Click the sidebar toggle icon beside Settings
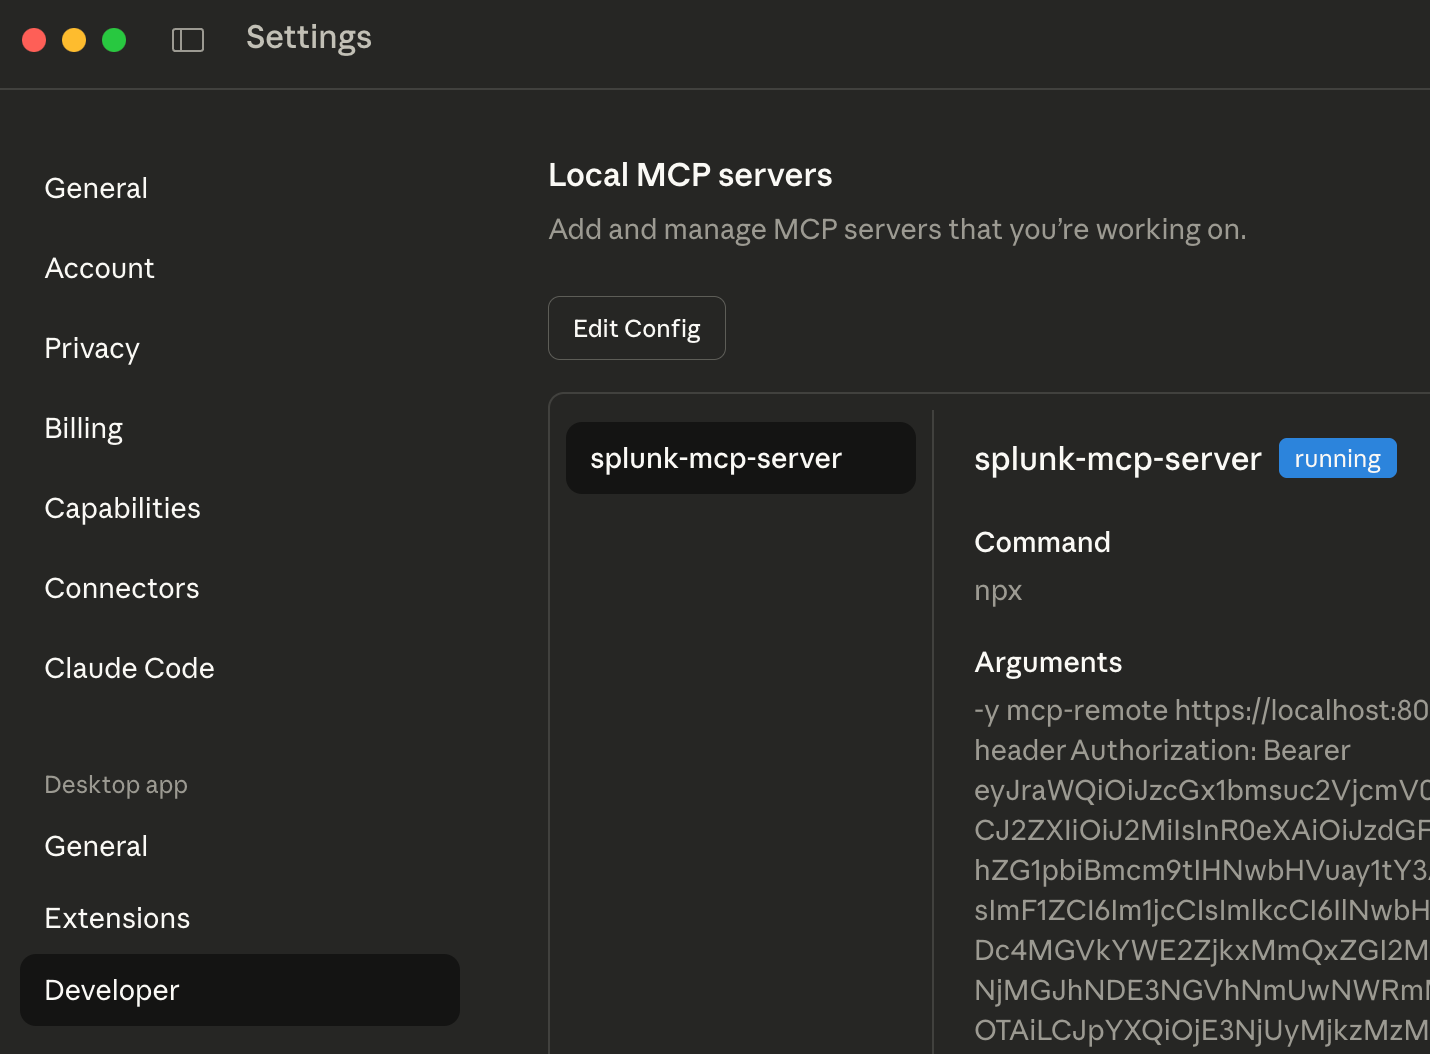This screenshot has height=1054, width=1430. click(187, 39)
